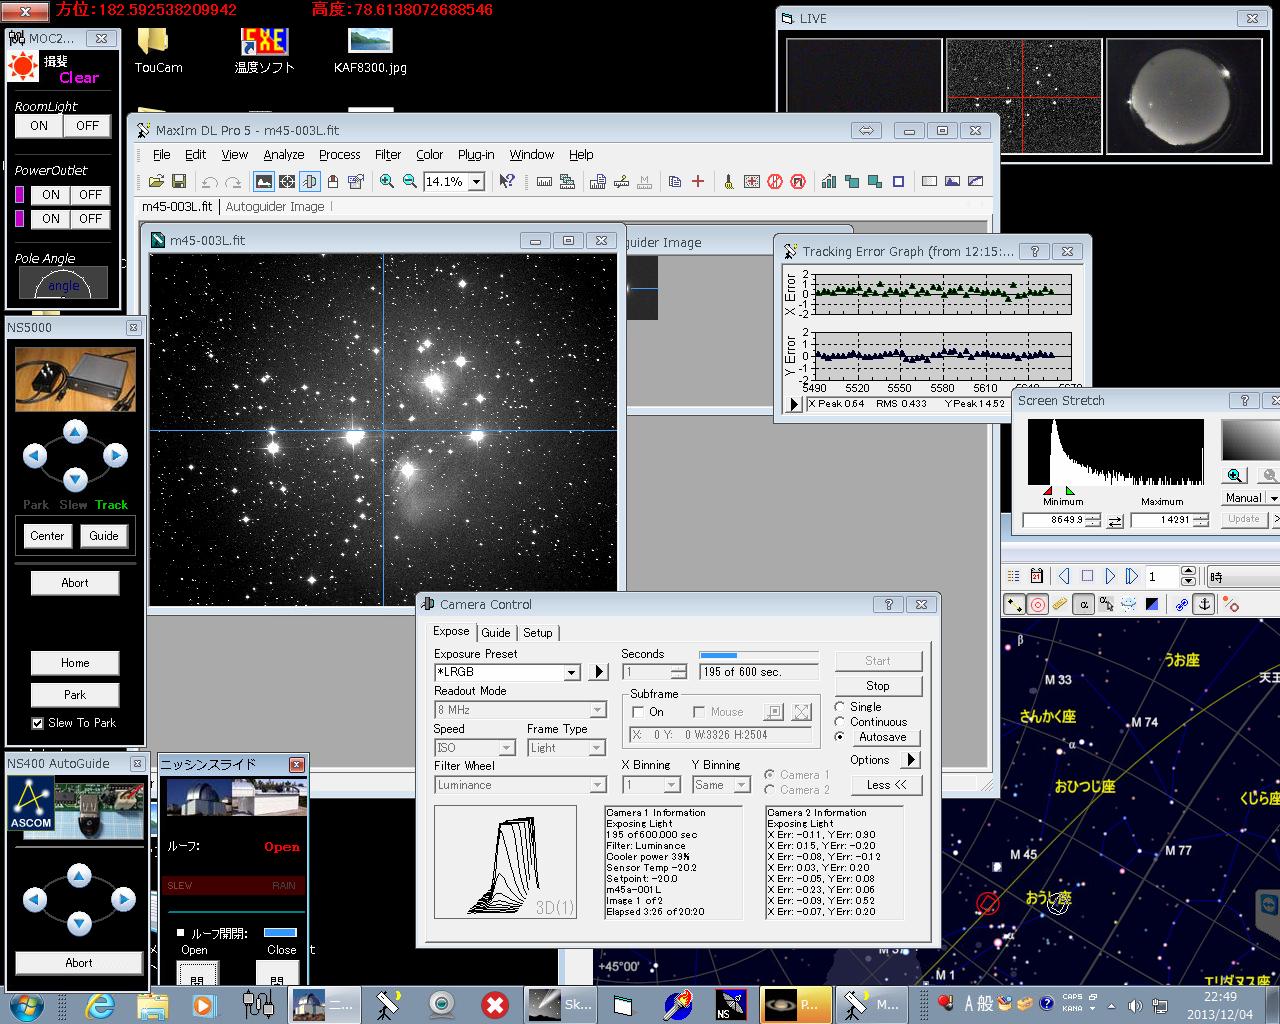The height and width of the screenshot is (1024, 1280).
Task: Click NS5000 right arrow slew button
Action: tap(116, 456)
